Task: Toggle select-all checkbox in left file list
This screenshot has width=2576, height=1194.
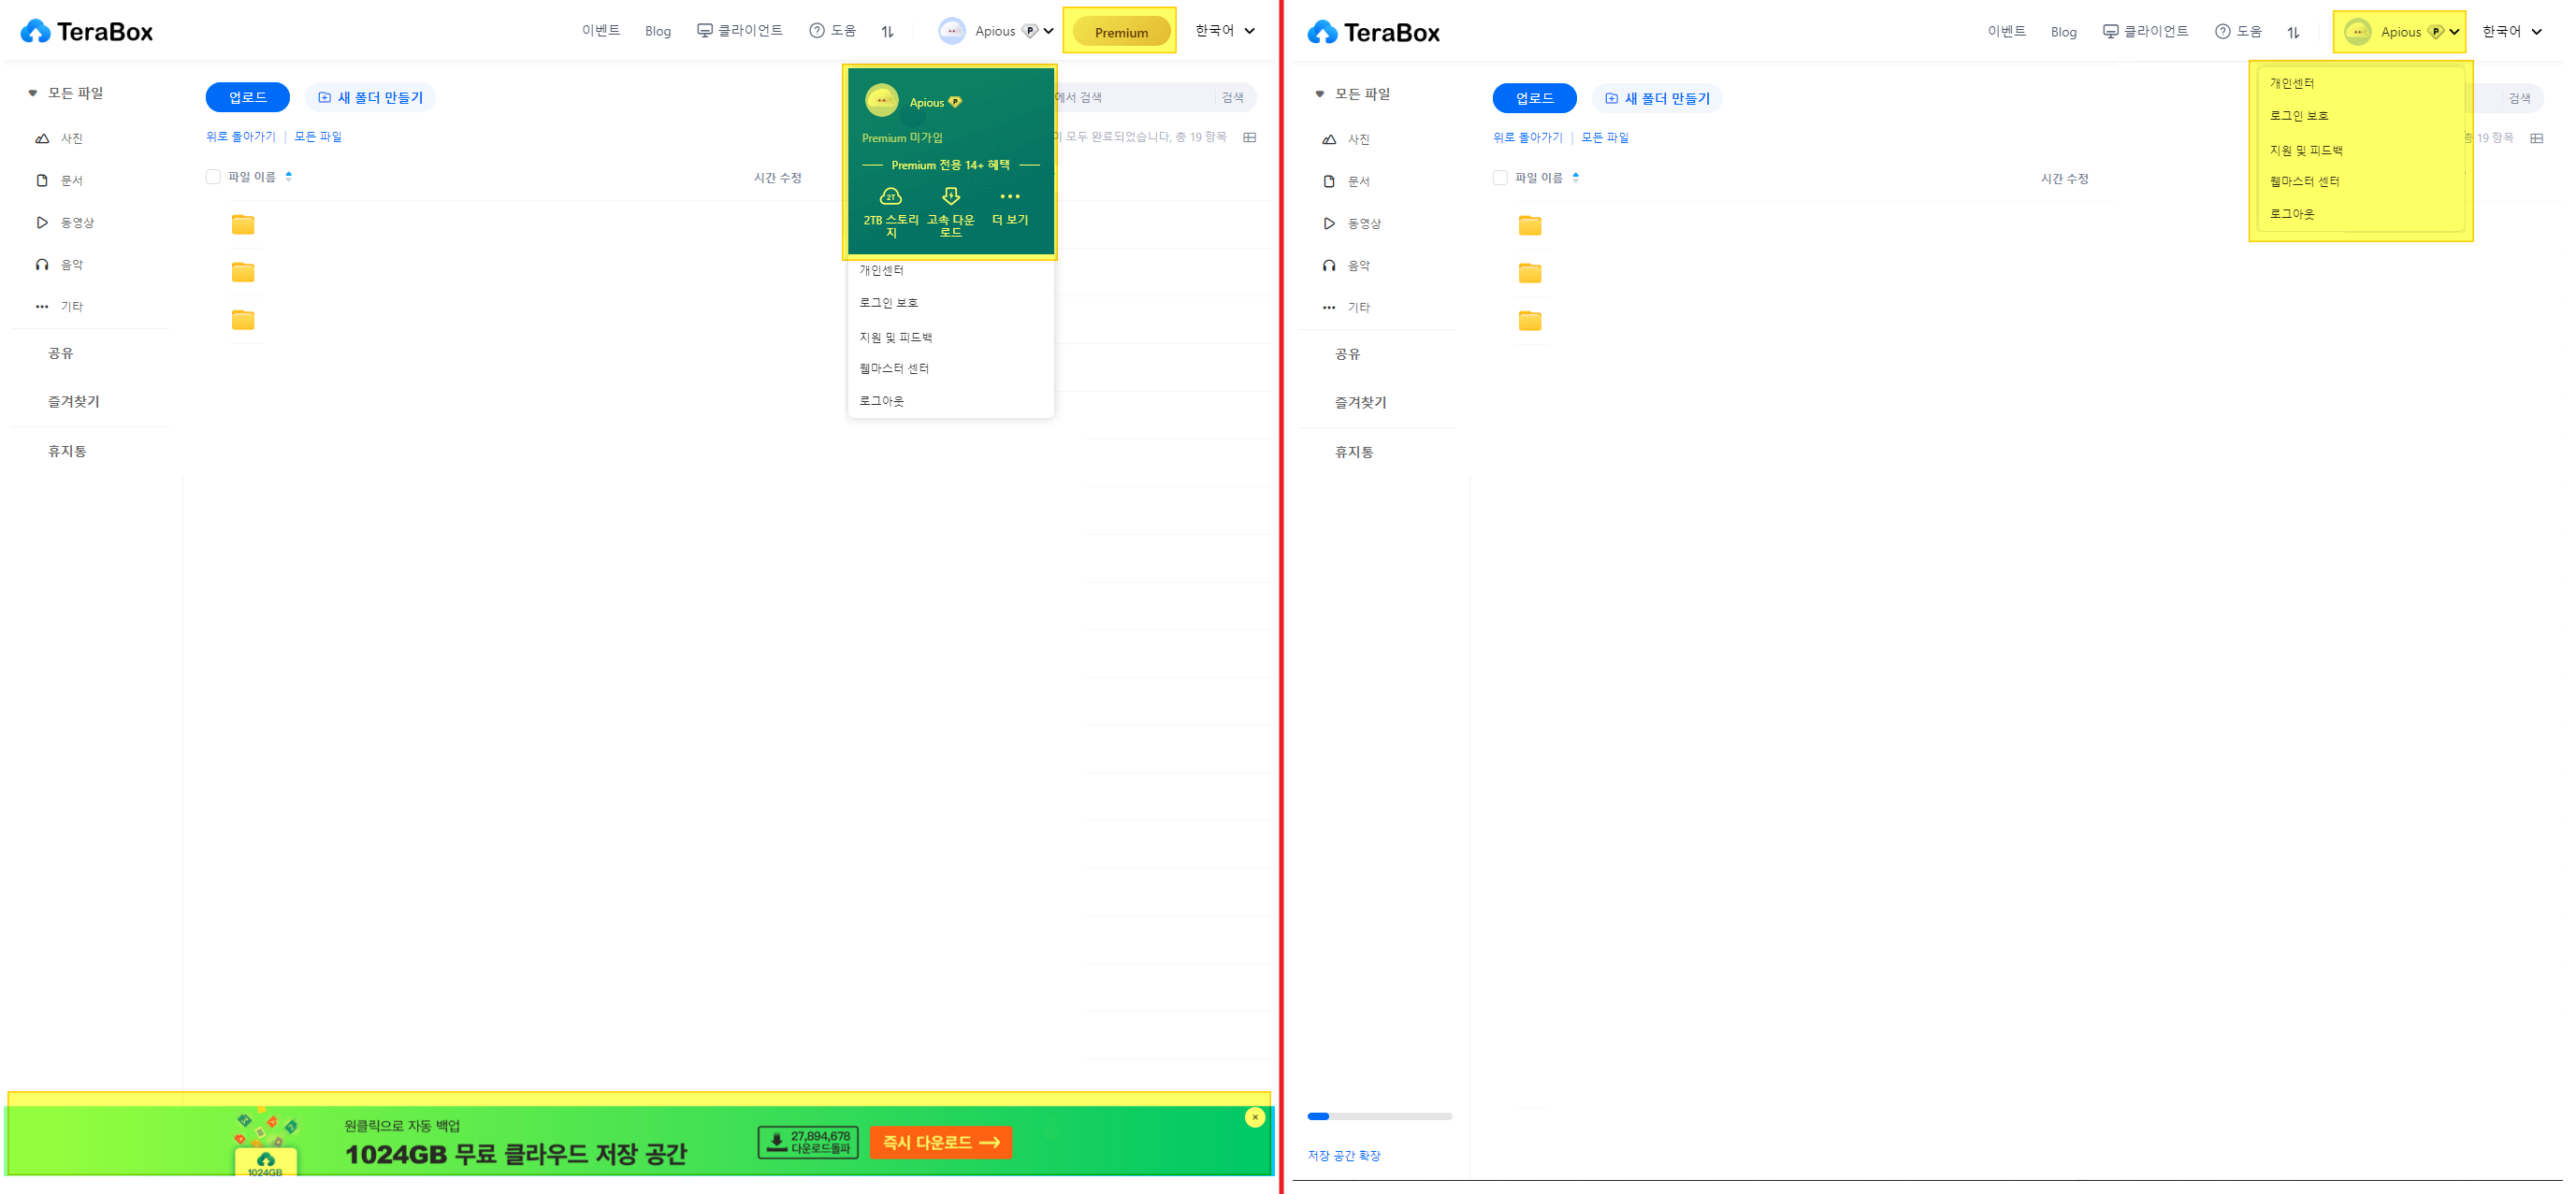Action: click(x=213, y=177)
